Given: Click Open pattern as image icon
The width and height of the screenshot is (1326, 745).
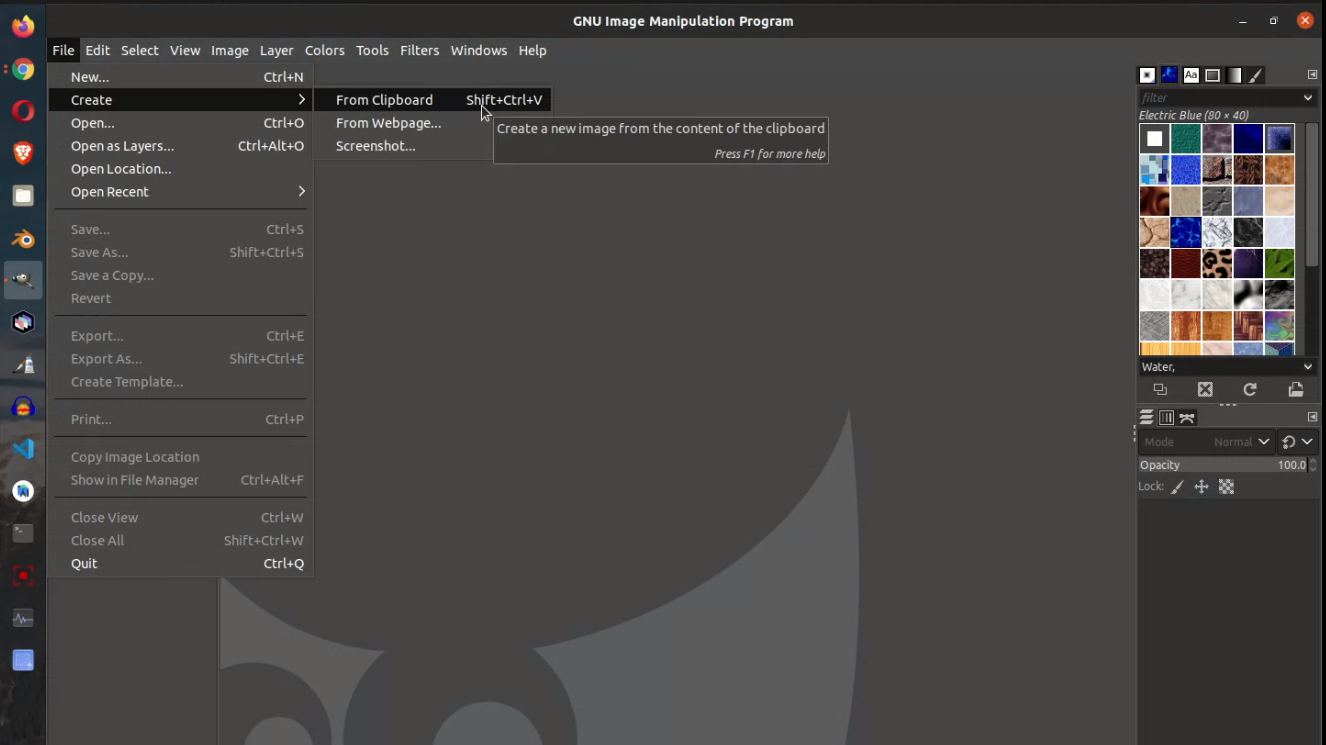Looking at the screenshot, I should coord(1296,390).
